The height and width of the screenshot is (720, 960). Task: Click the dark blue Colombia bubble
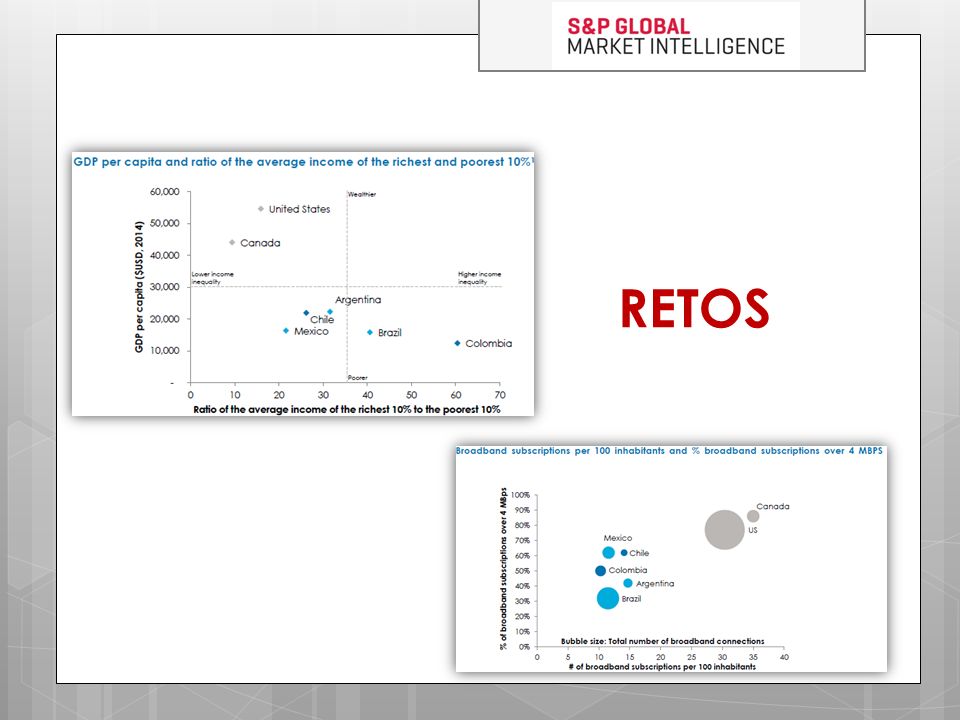601,571
